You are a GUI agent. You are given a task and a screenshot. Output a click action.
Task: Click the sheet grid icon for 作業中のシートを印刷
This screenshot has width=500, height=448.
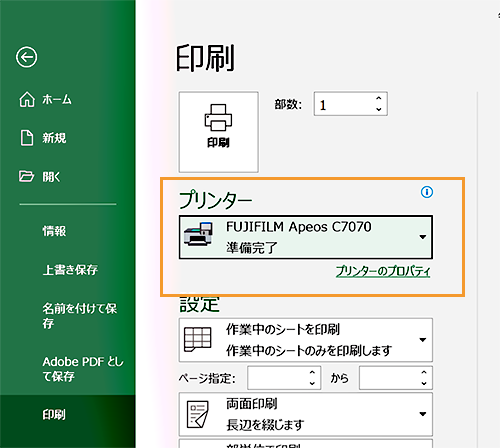pos(198,339)
